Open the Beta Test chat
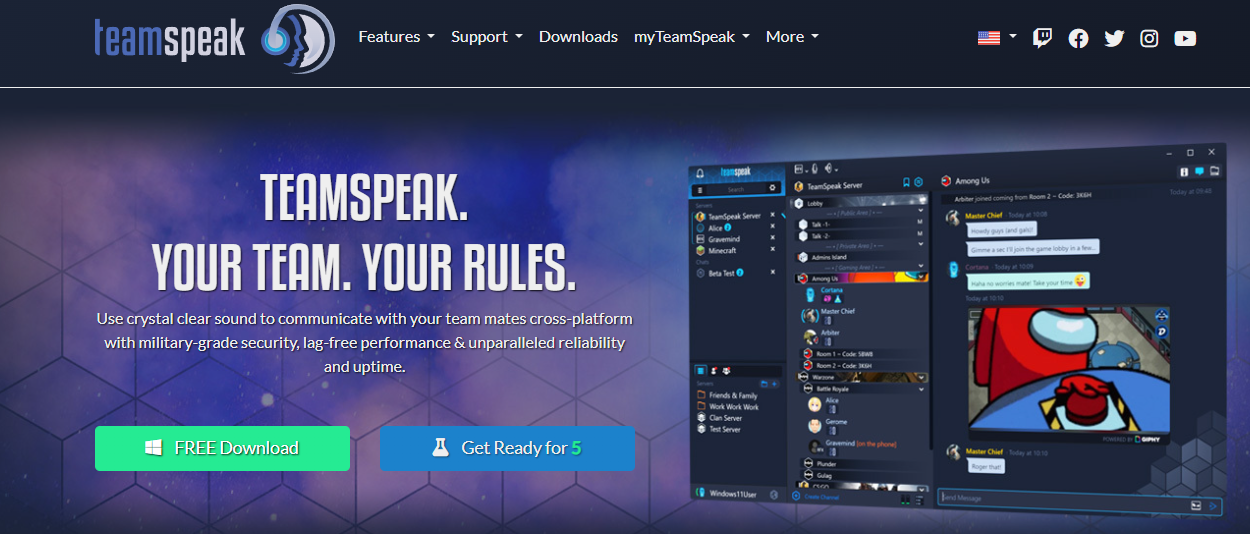The height and width of the screenshot is (534, 1250). [723, 273]
